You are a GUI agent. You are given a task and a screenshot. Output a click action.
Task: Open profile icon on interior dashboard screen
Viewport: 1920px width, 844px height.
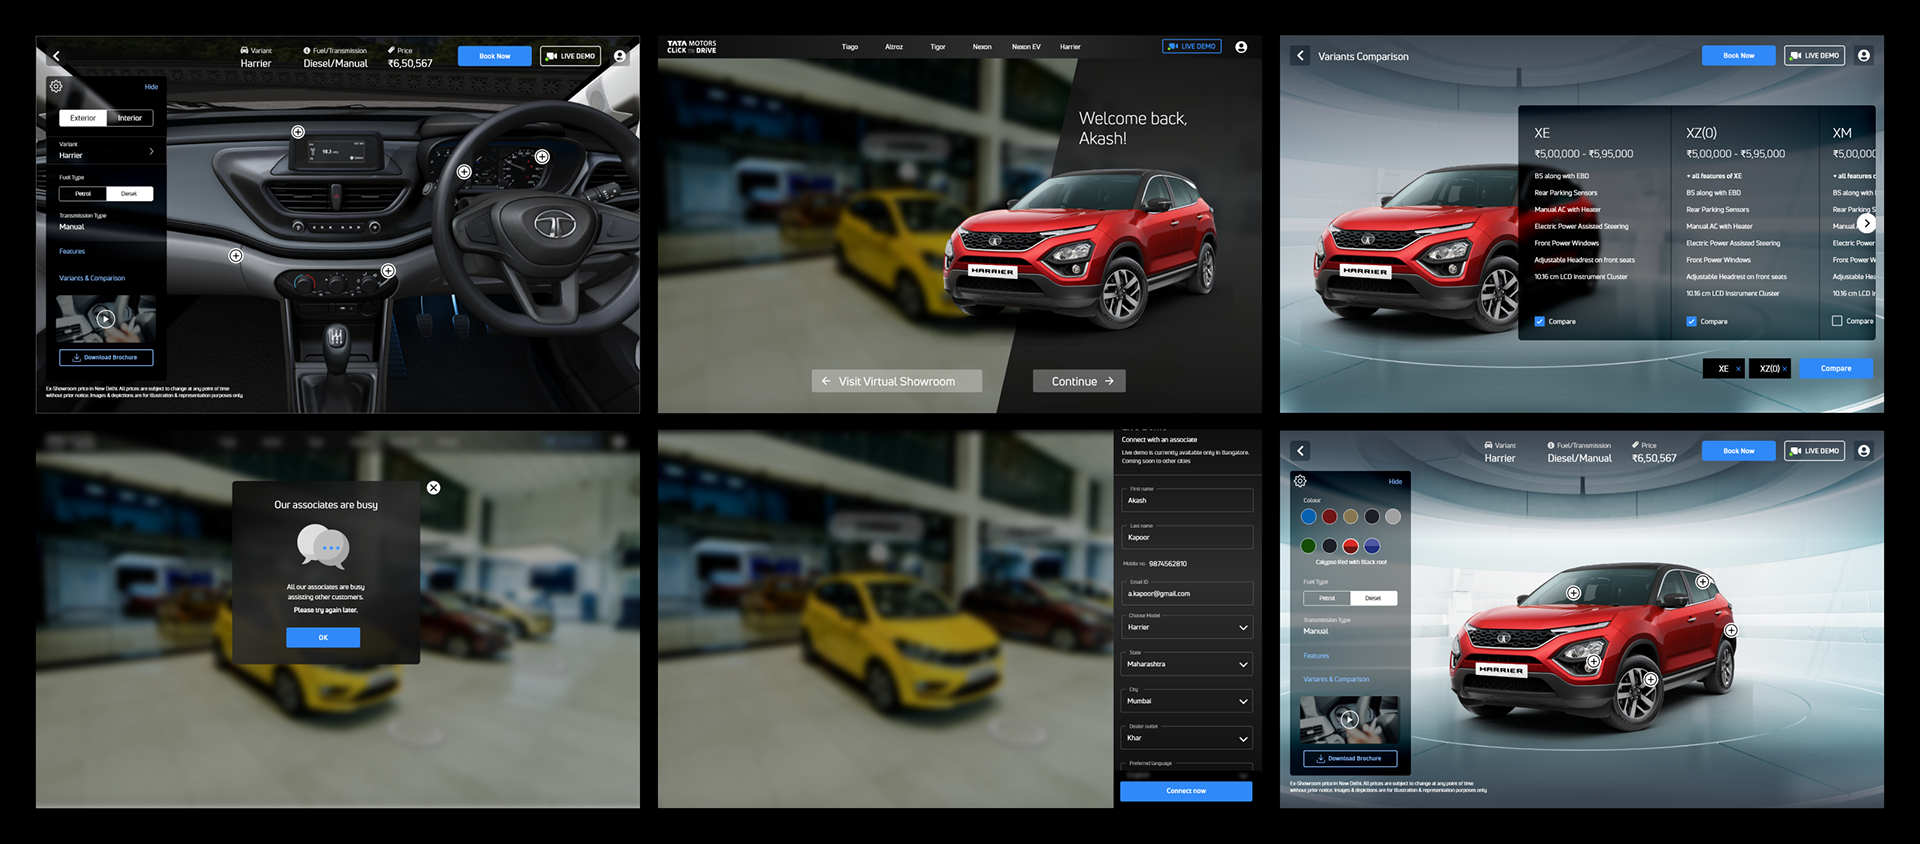(x=620, y=56)
